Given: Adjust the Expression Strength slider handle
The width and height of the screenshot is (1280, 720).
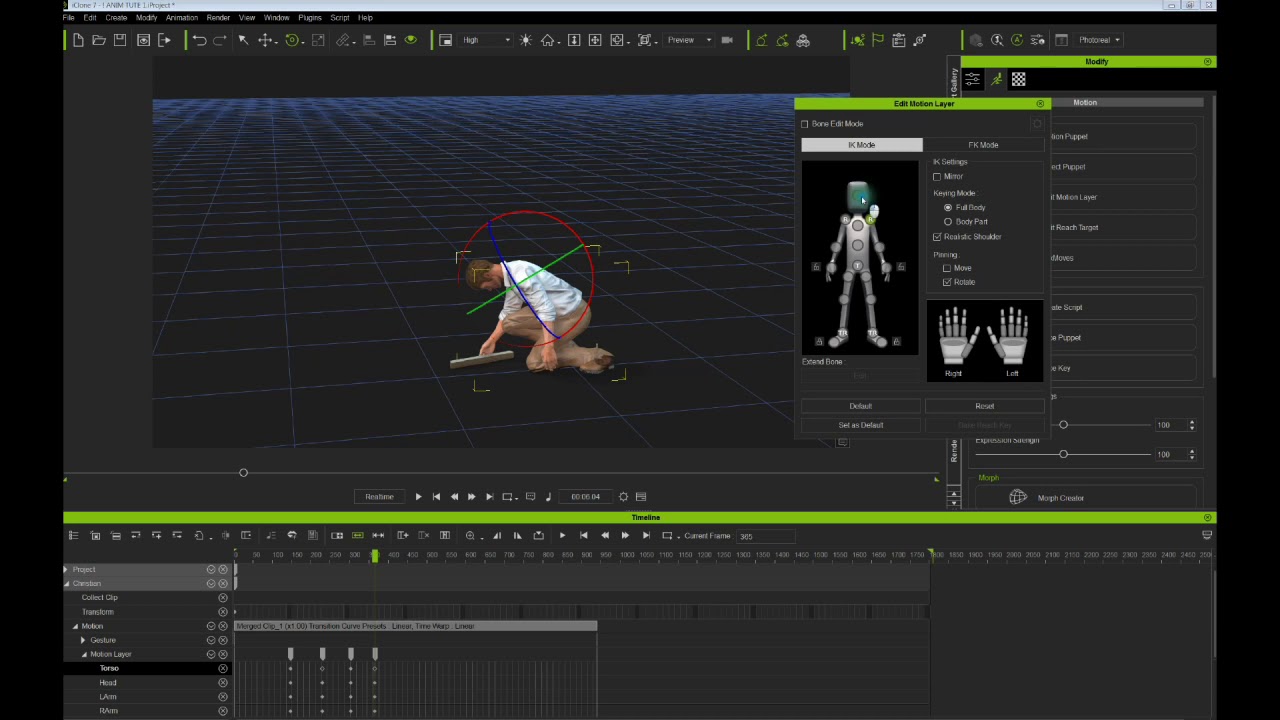Looking at the screenshot, I should pyautogui.click(x=1063, y=454).
